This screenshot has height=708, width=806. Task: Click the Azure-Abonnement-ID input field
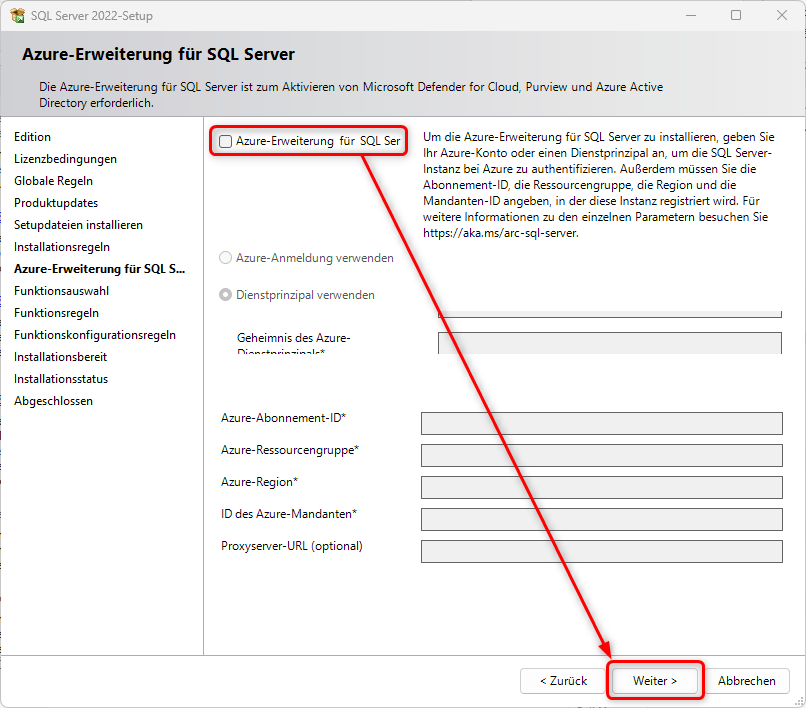[601, 423]
